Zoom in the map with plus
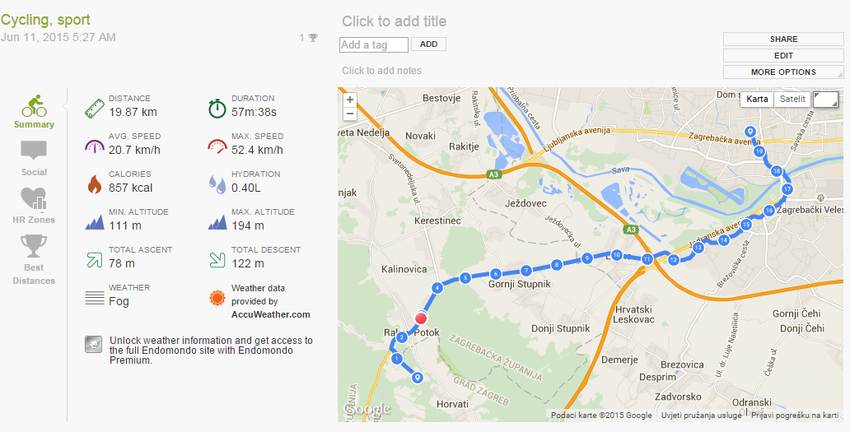 click(x=350, y=100)
